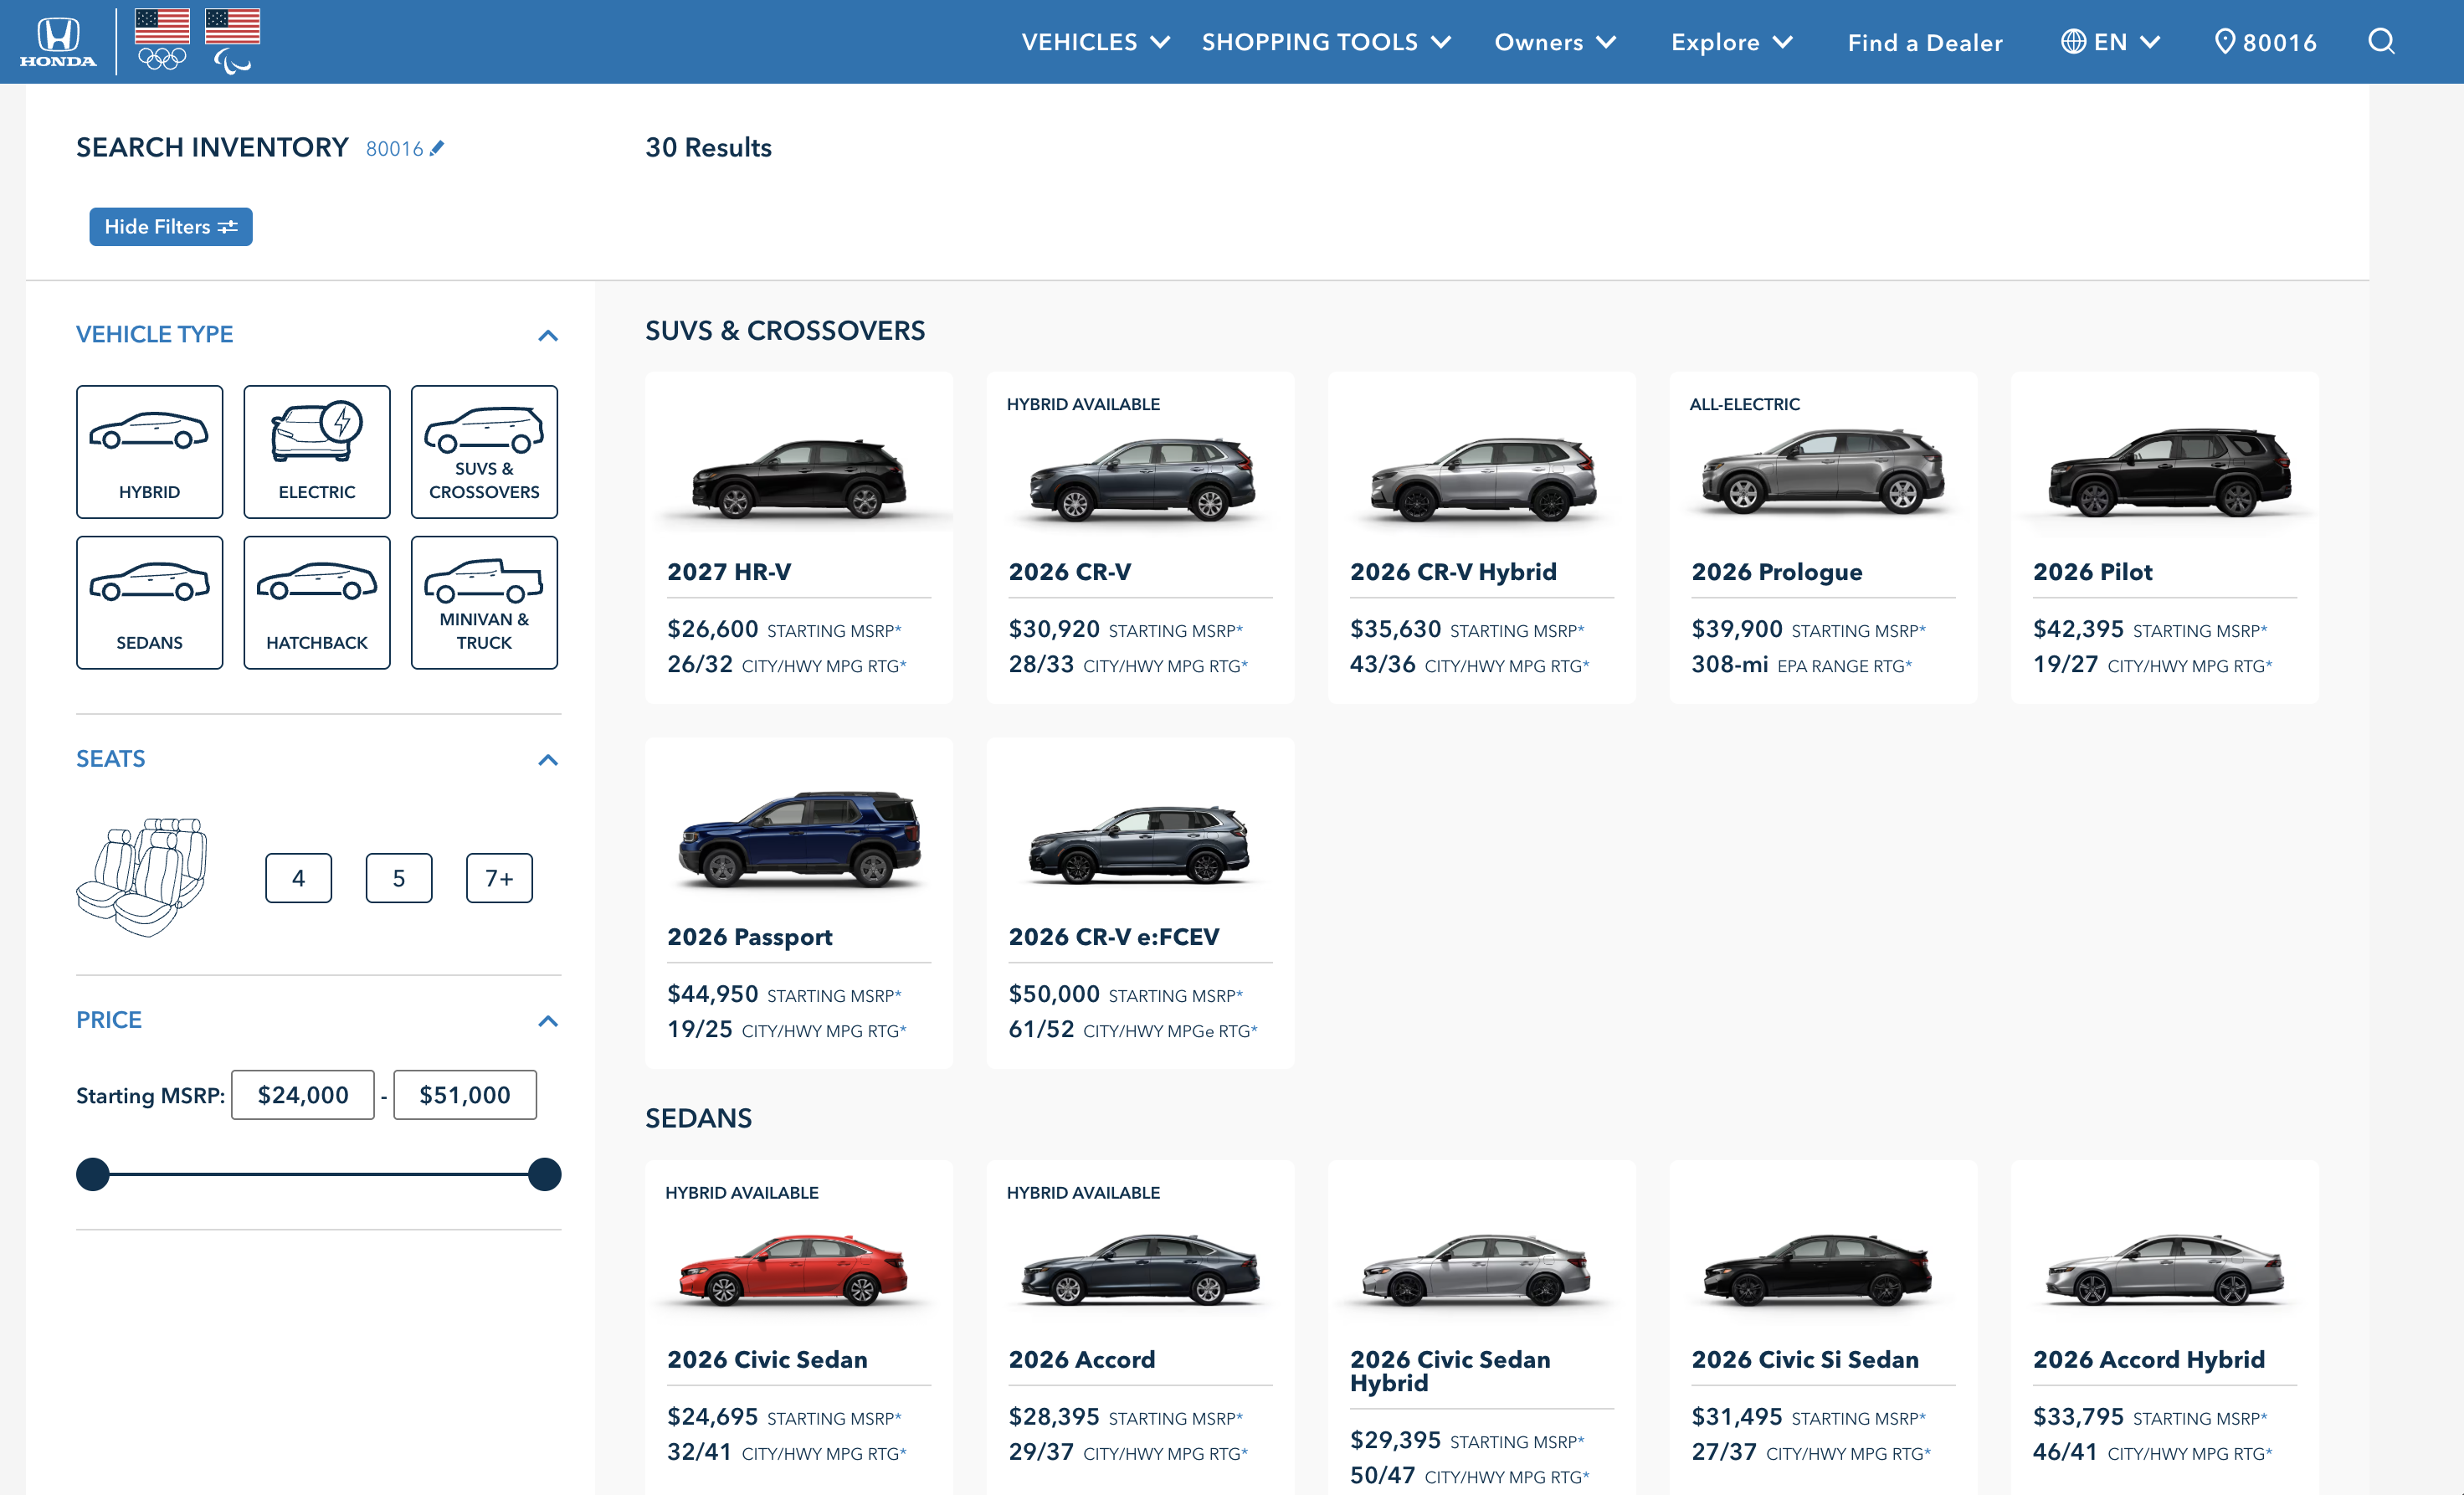
Task: Open the 2026 Accord Hybrid image
Action: (x=2166, y=1269)
